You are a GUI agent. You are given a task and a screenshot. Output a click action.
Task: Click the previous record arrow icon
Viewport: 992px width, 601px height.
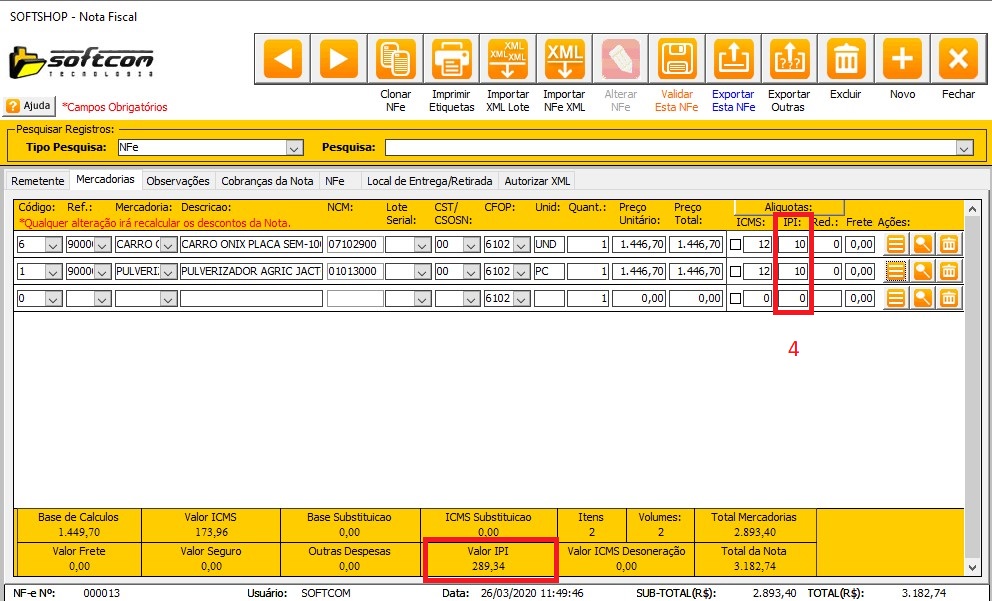tap(283, 59)
